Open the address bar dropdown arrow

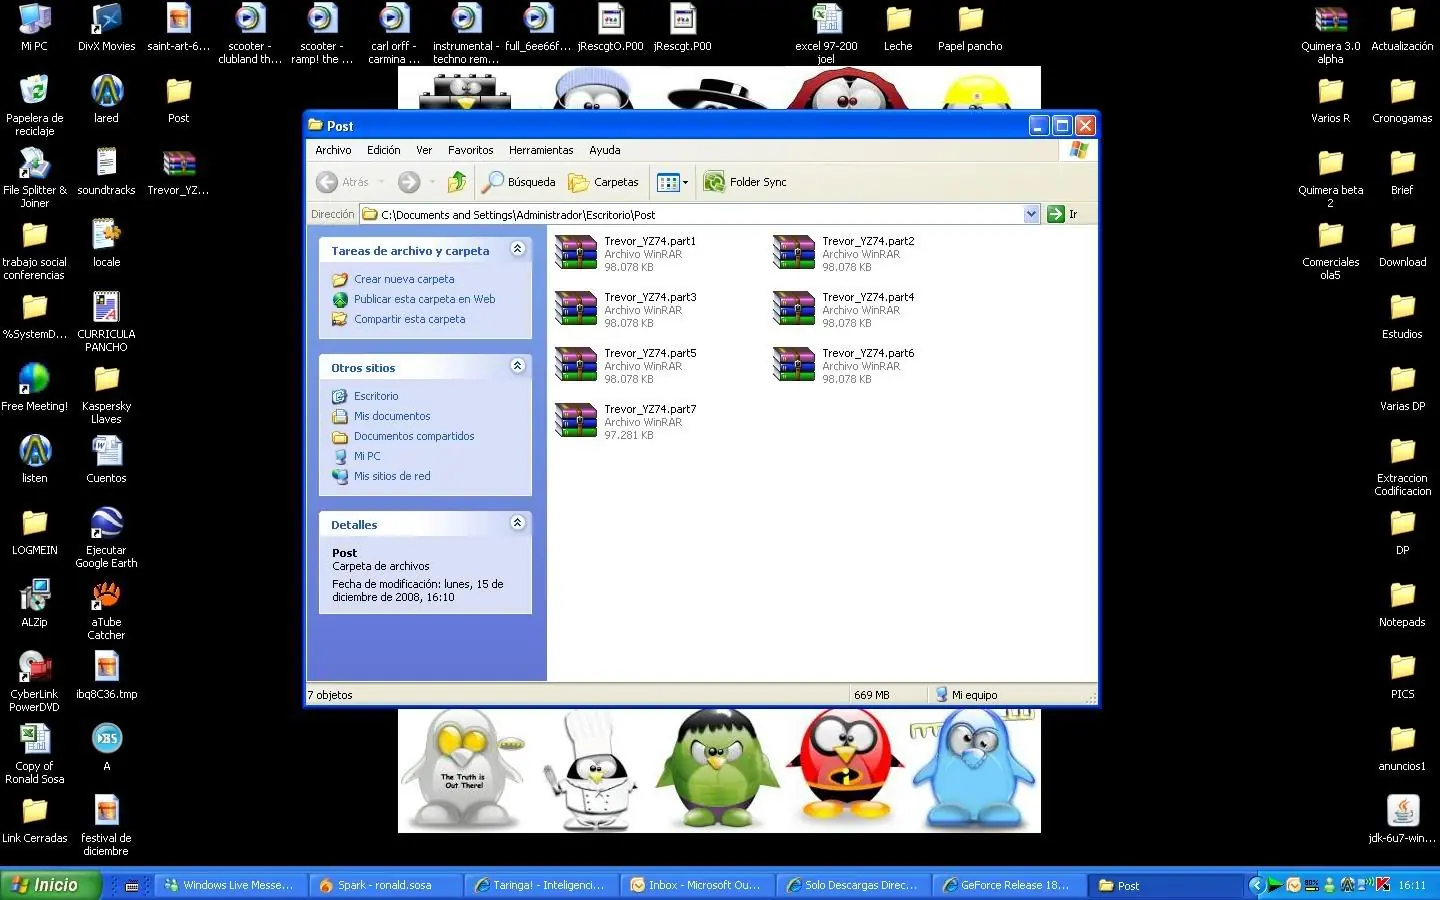(x=1031, y=214)
